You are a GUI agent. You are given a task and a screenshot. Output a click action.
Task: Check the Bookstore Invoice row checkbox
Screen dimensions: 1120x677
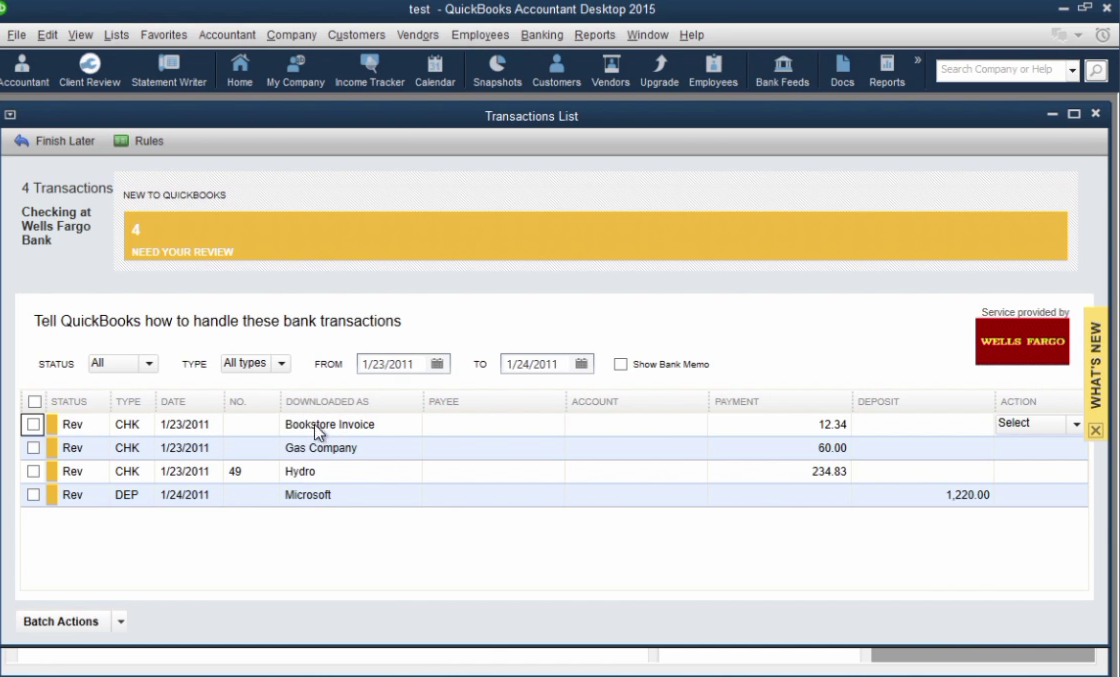pos(33,424)
